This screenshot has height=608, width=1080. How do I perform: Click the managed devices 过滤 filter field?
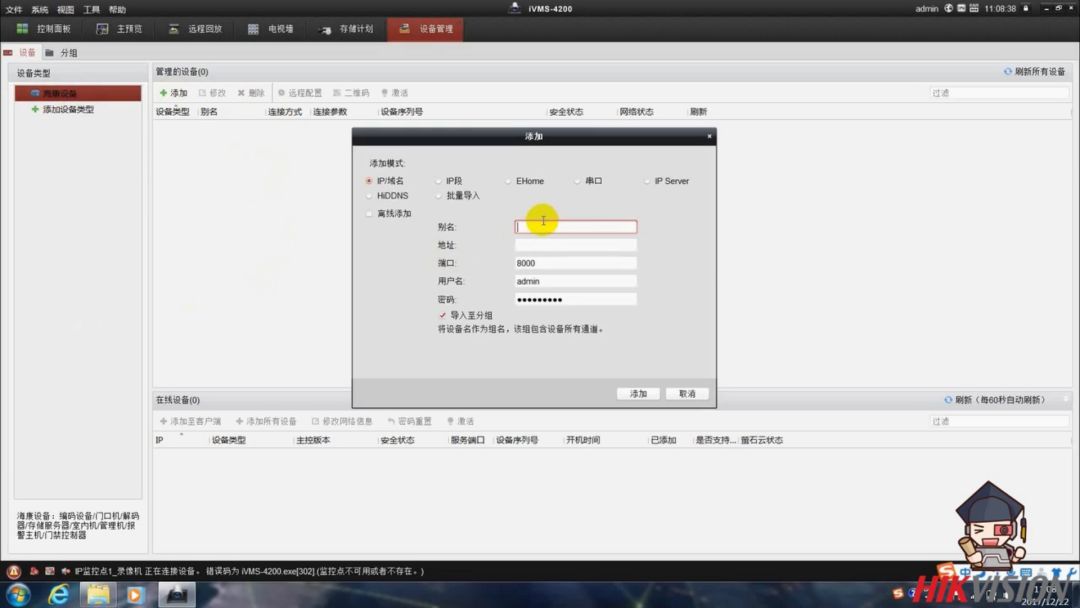999,93
